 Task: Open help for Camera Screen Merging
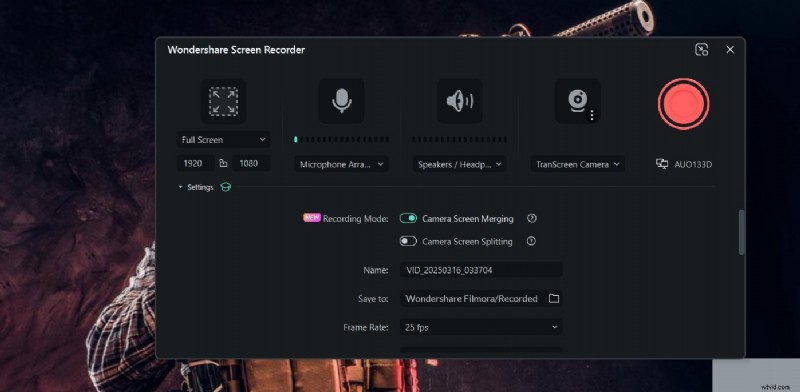click(532, 218)
